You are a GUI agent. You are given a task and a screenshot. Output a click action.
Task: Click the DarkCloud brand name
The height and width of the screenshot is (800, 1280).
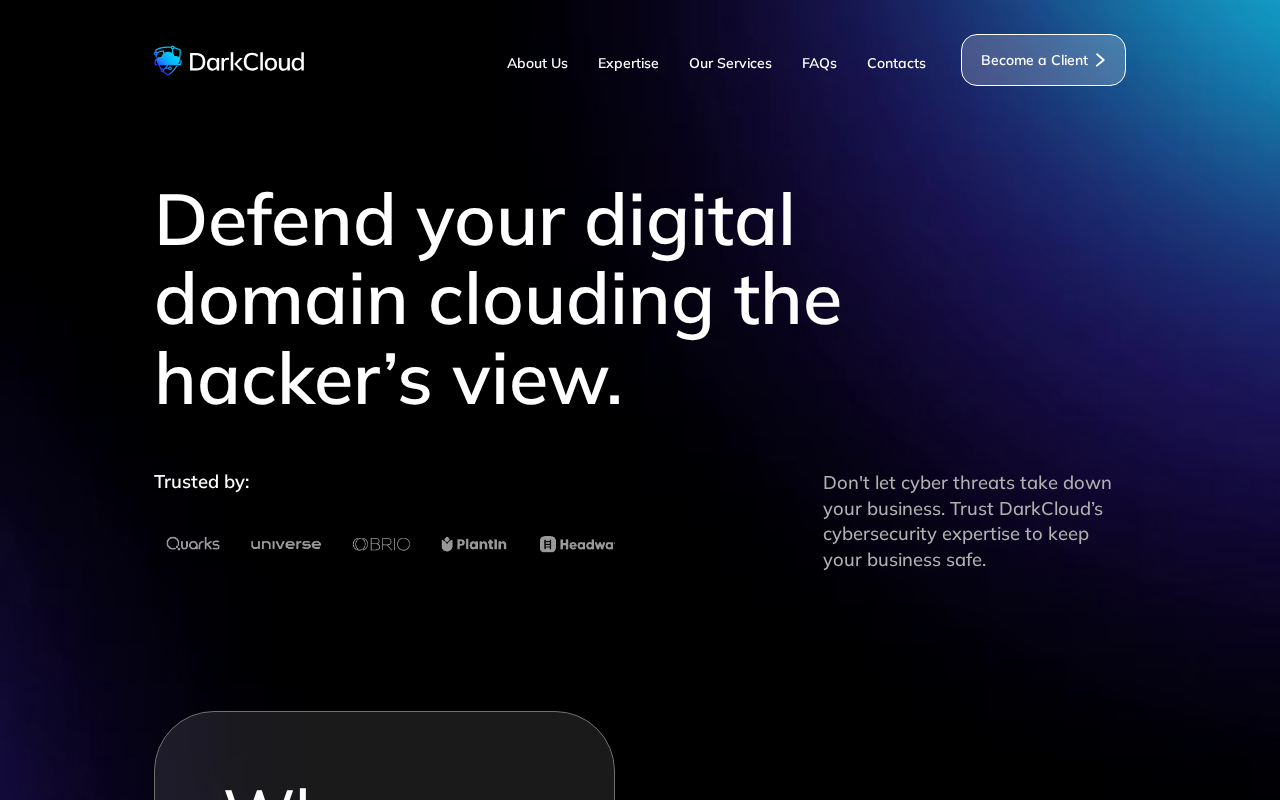click(246, 62)
